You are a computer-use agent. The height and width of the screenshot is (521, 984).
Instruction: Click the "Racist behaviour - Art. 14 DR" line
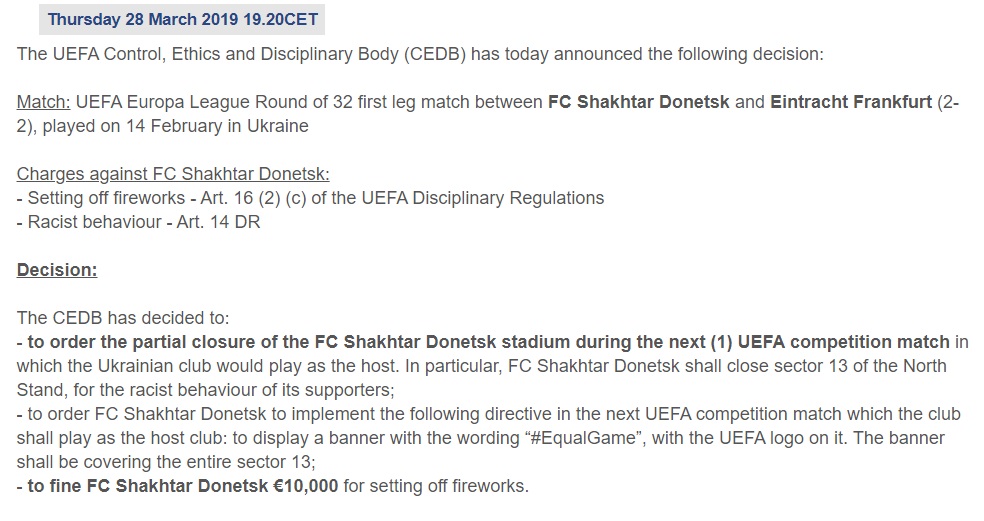(138, 222)
